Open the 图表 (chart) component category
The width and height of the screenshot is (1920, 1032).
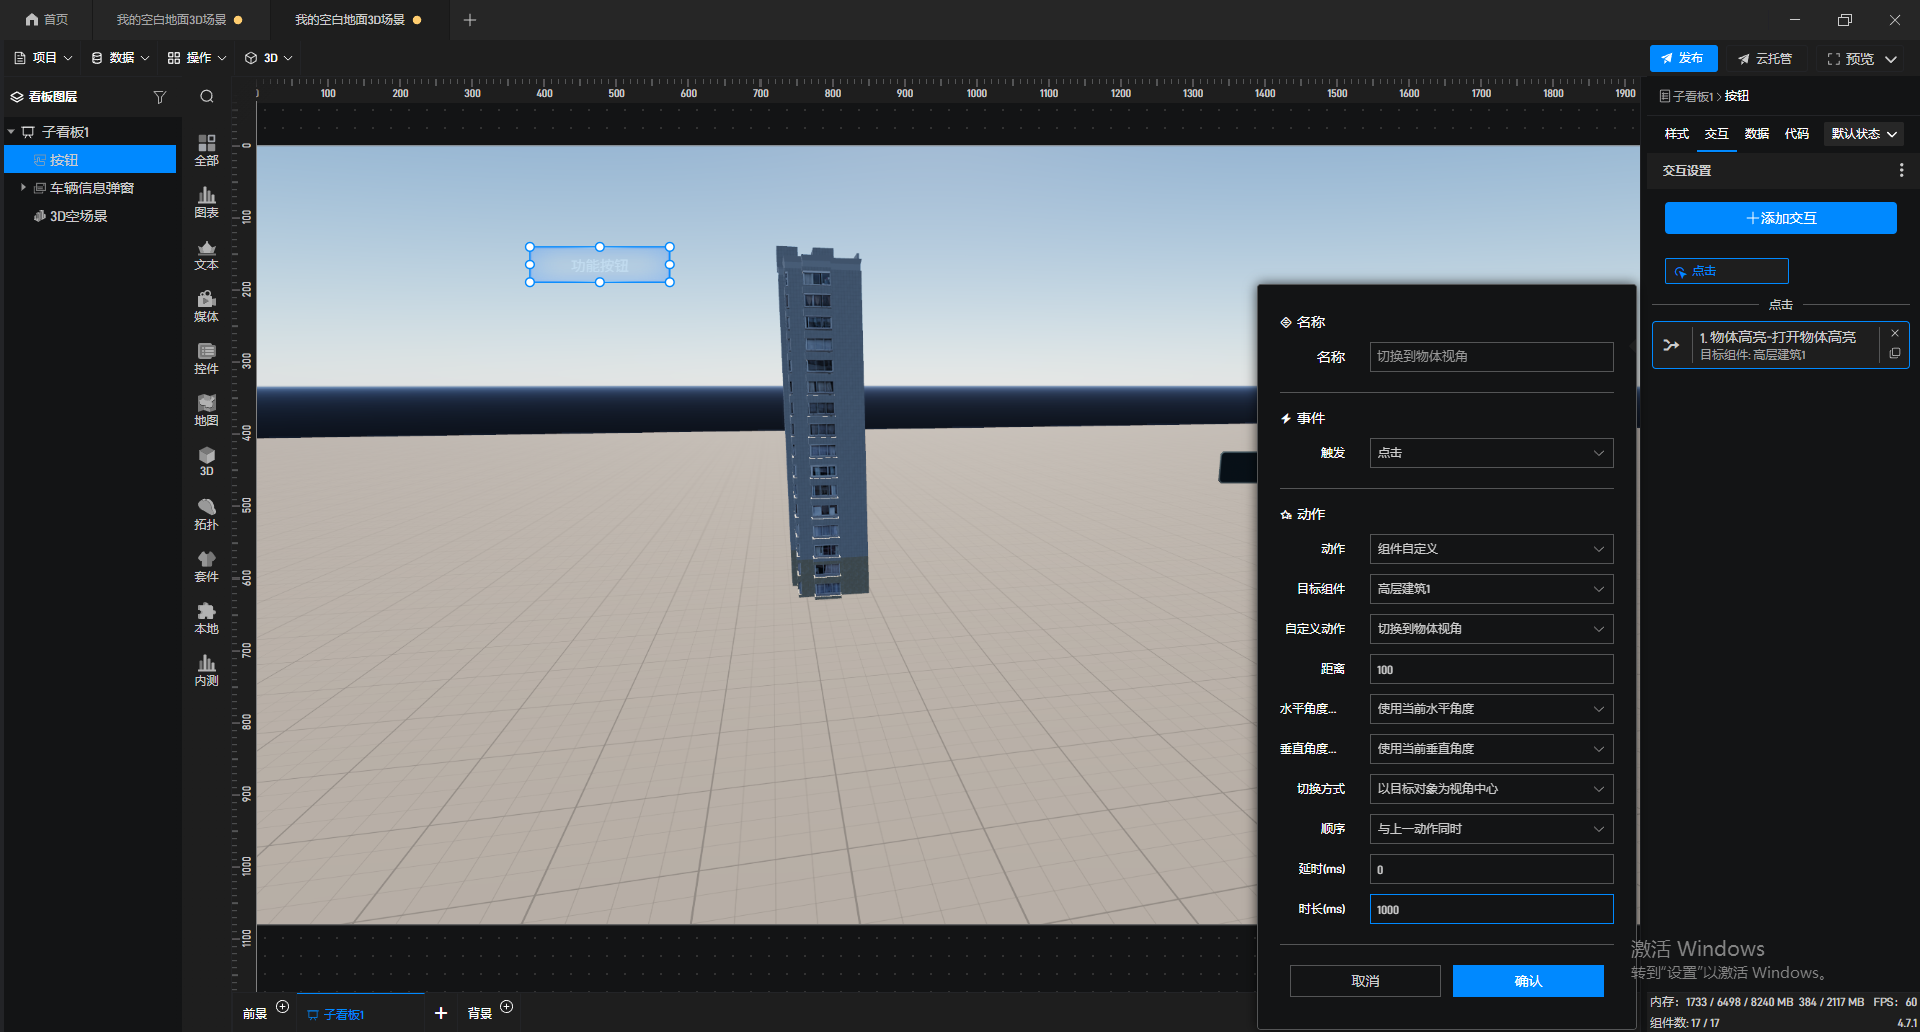206,202
